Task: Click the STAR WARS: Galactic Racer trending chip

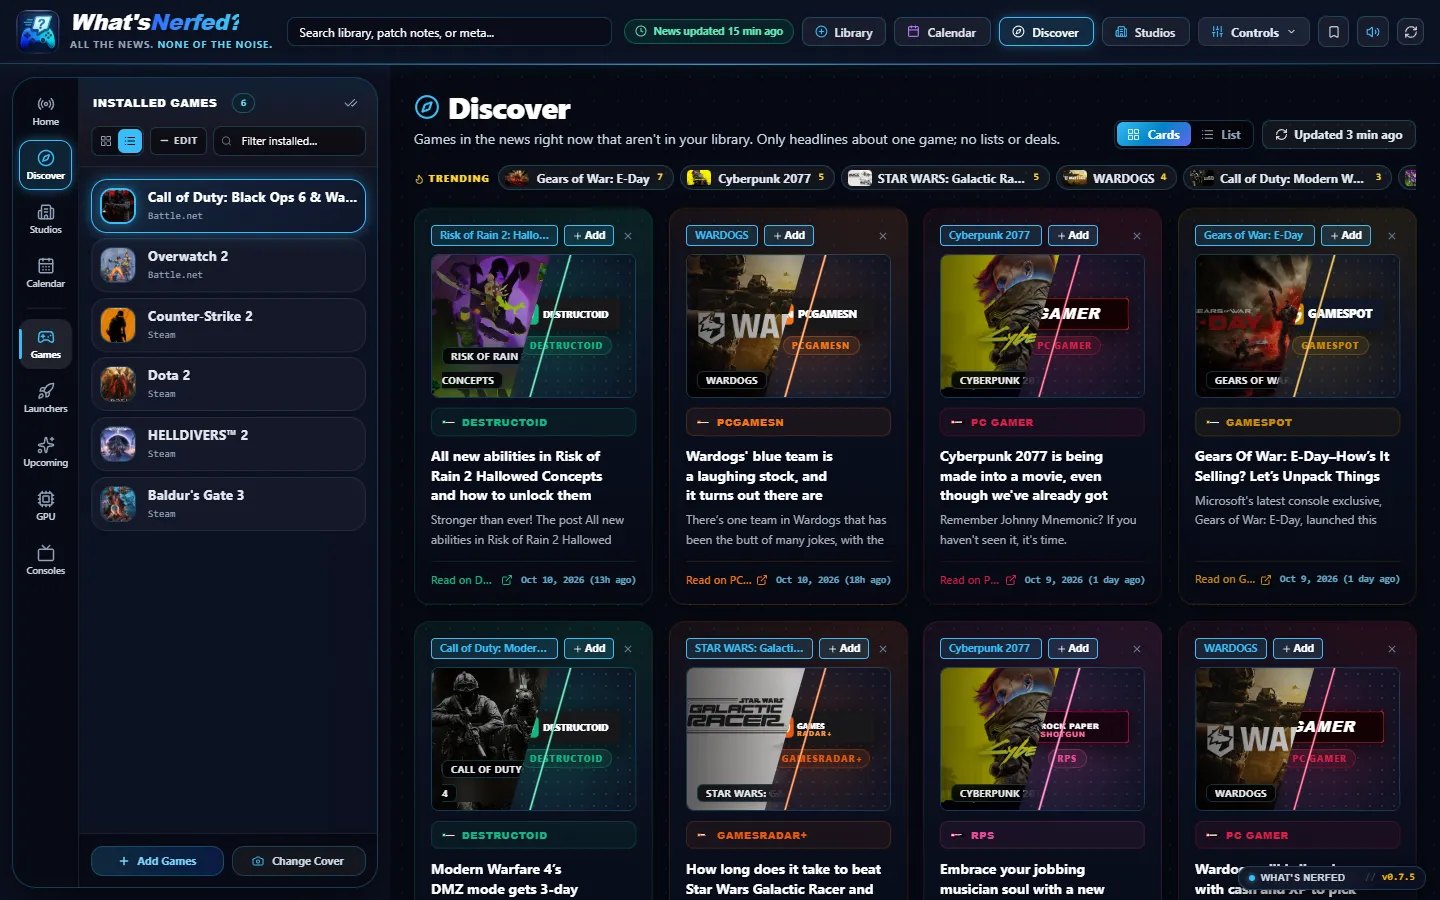Action: coord(945,178)
